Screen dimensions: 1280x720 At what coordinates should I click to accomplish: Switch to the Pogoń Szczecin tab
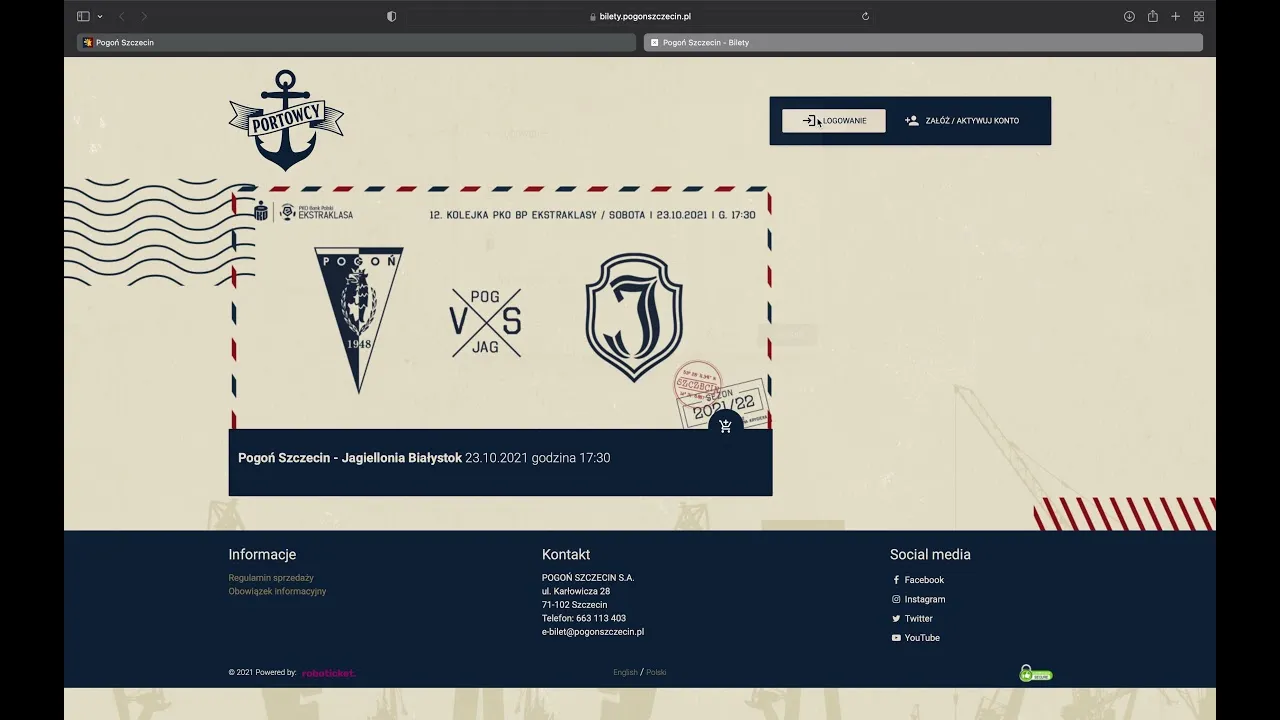(356, 42)
